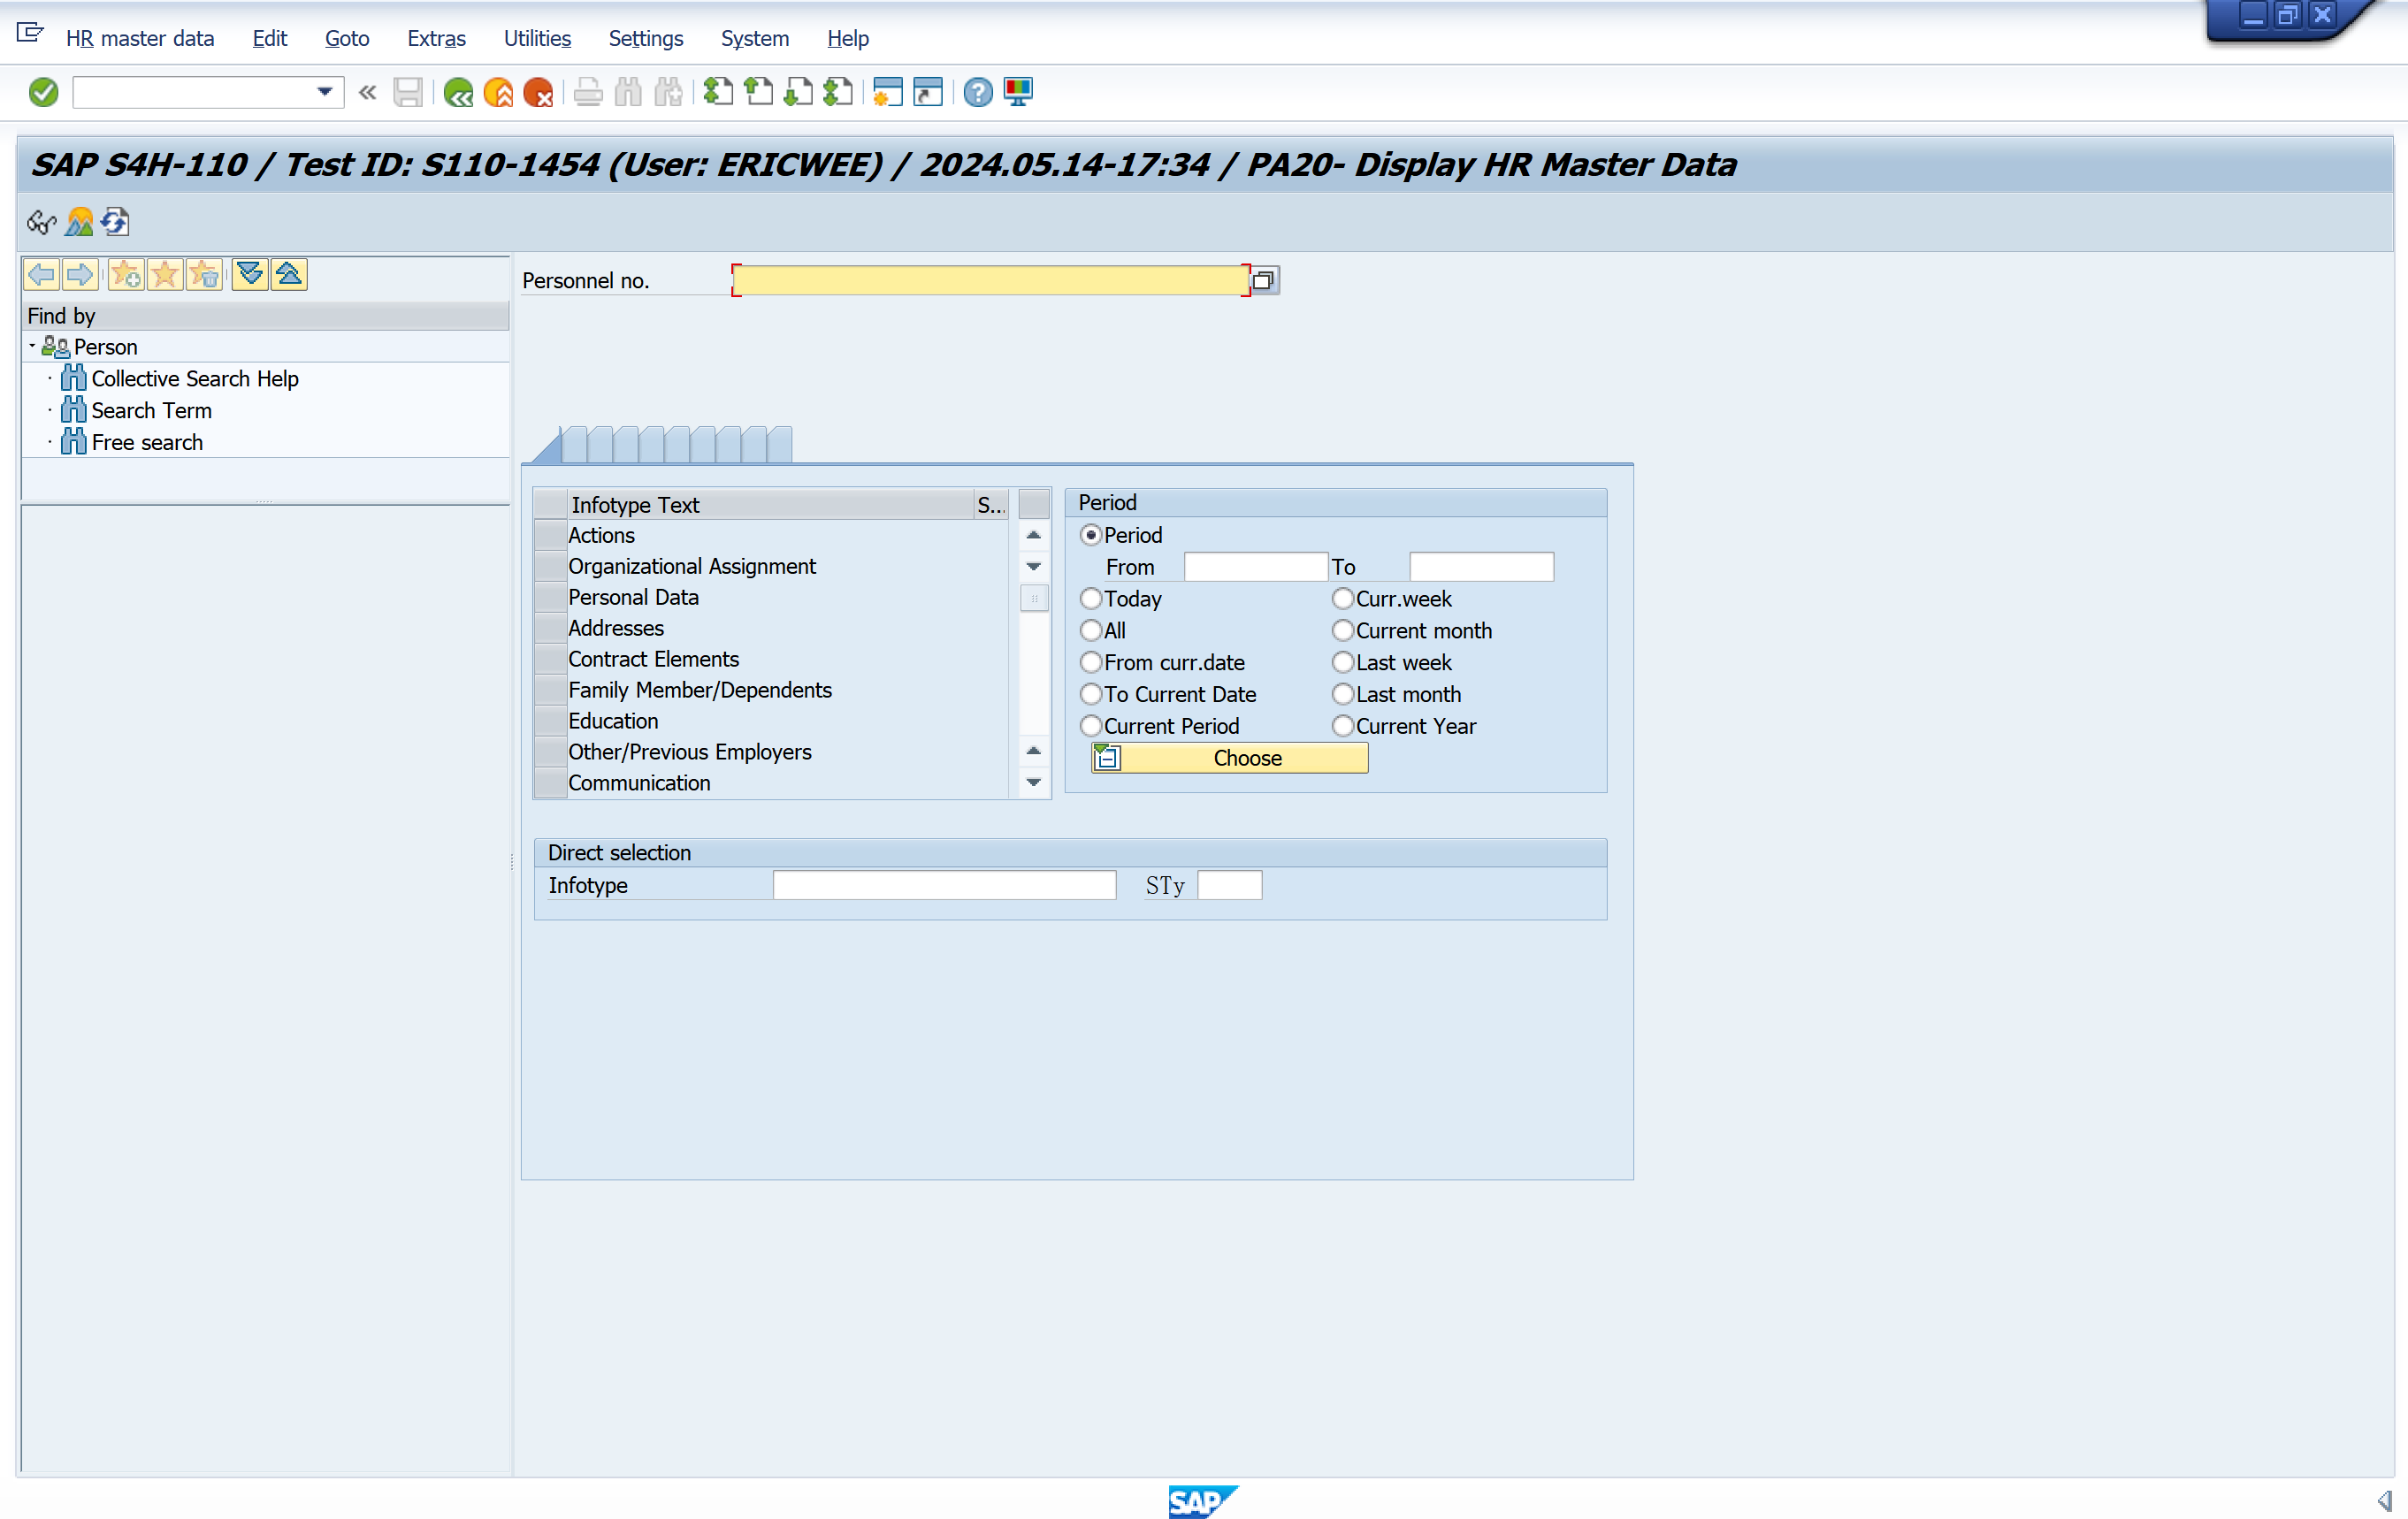Open Collective Search Help item
The image size is (2408, 1519).
tap(194, 378)
